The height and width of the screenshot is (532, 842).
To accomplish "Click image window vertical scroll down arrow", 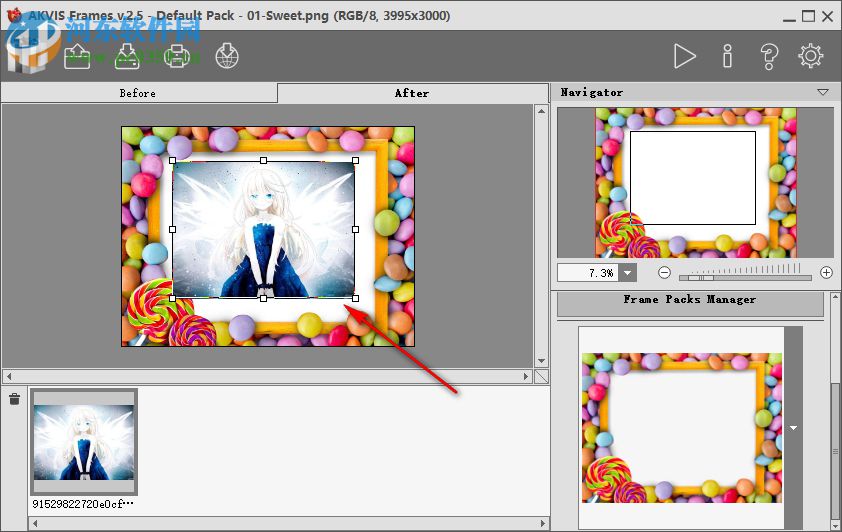I will (541, 361).
